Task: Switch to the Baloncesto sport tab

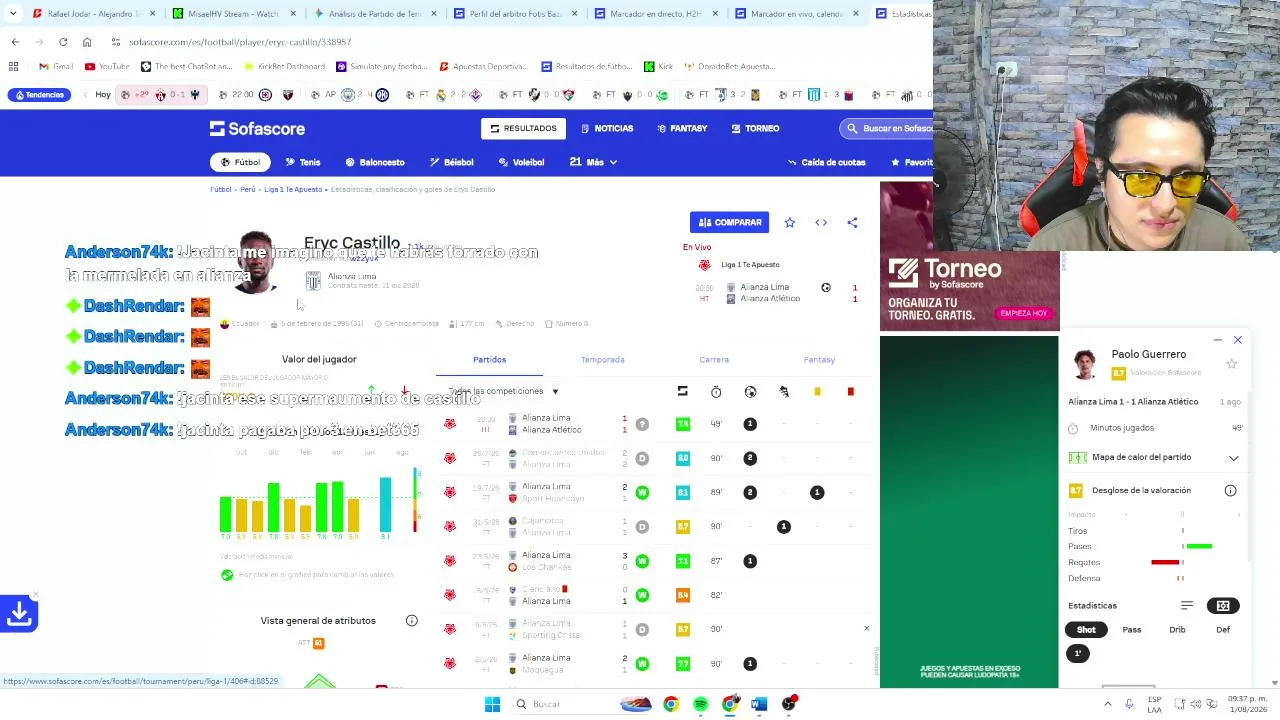Action: click(x=375, y=162)
